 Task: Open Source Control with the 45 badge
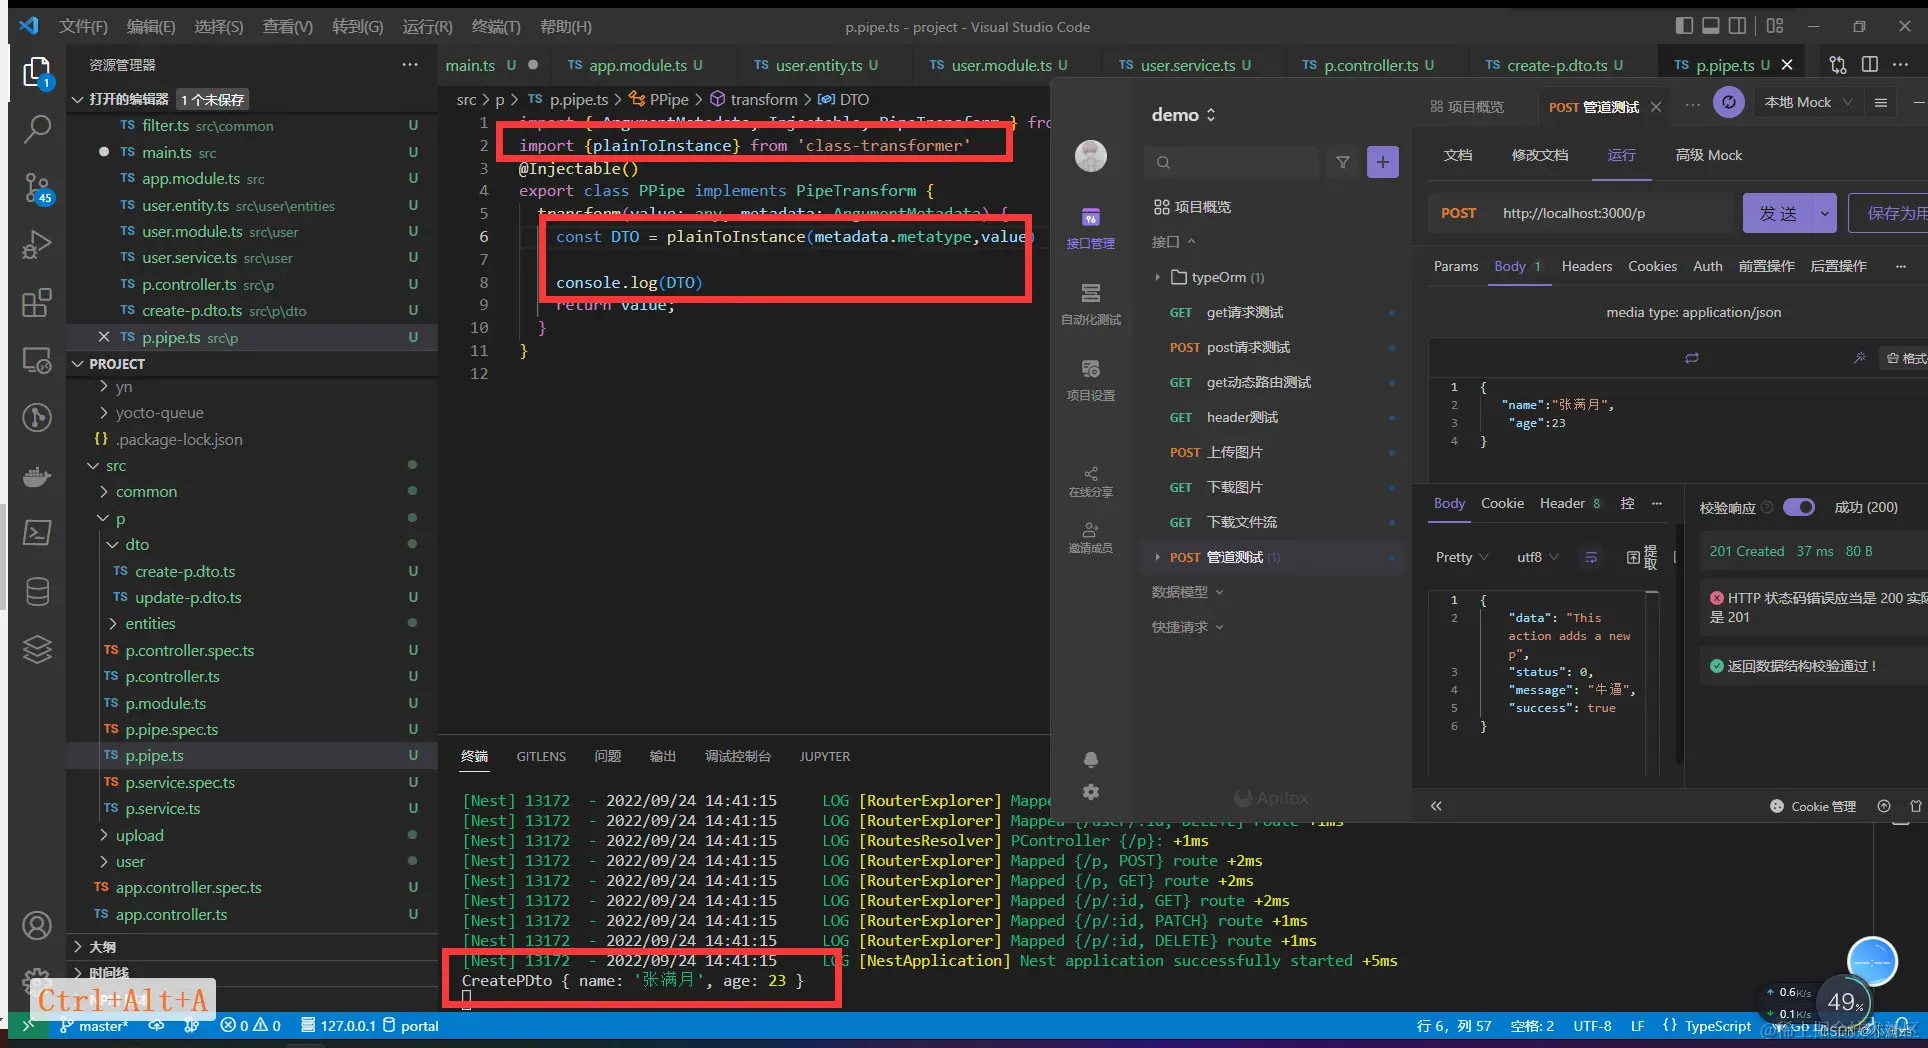click(x=37, y=187)
